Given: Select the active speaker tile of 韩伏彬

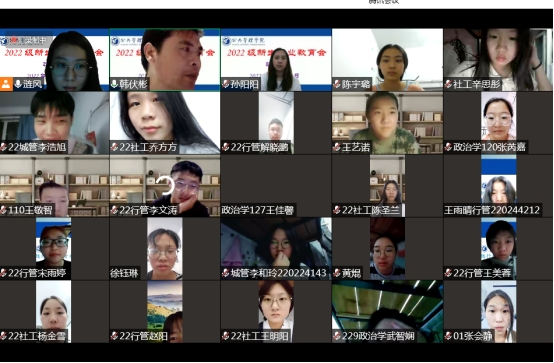Looking at the screenshot, I should (x=165, y=60).
